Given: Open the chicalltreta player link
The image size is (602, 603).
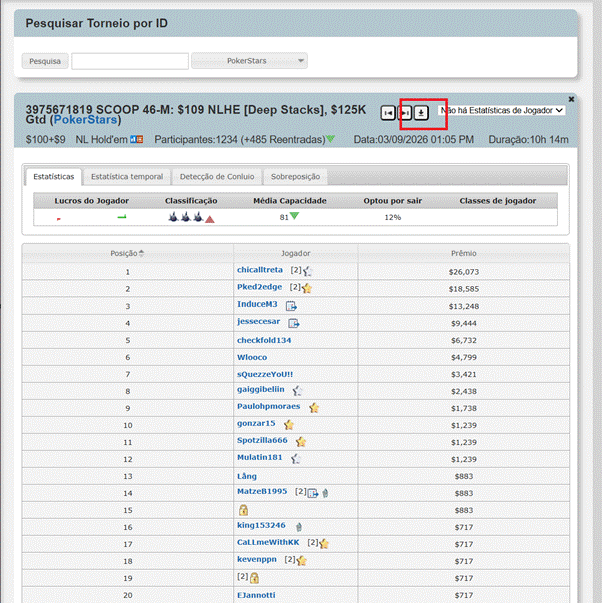Looking at the screenshot, I should (x=260, y=270).
